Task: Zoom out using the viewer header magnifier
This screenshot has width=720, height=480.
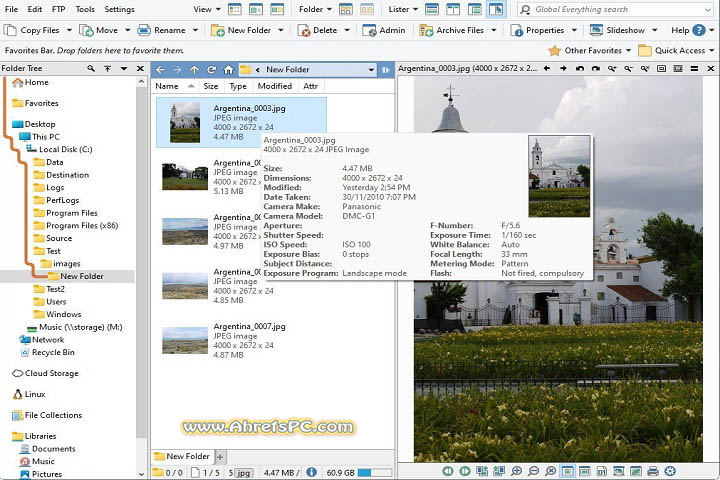Action: coord(628,68)
